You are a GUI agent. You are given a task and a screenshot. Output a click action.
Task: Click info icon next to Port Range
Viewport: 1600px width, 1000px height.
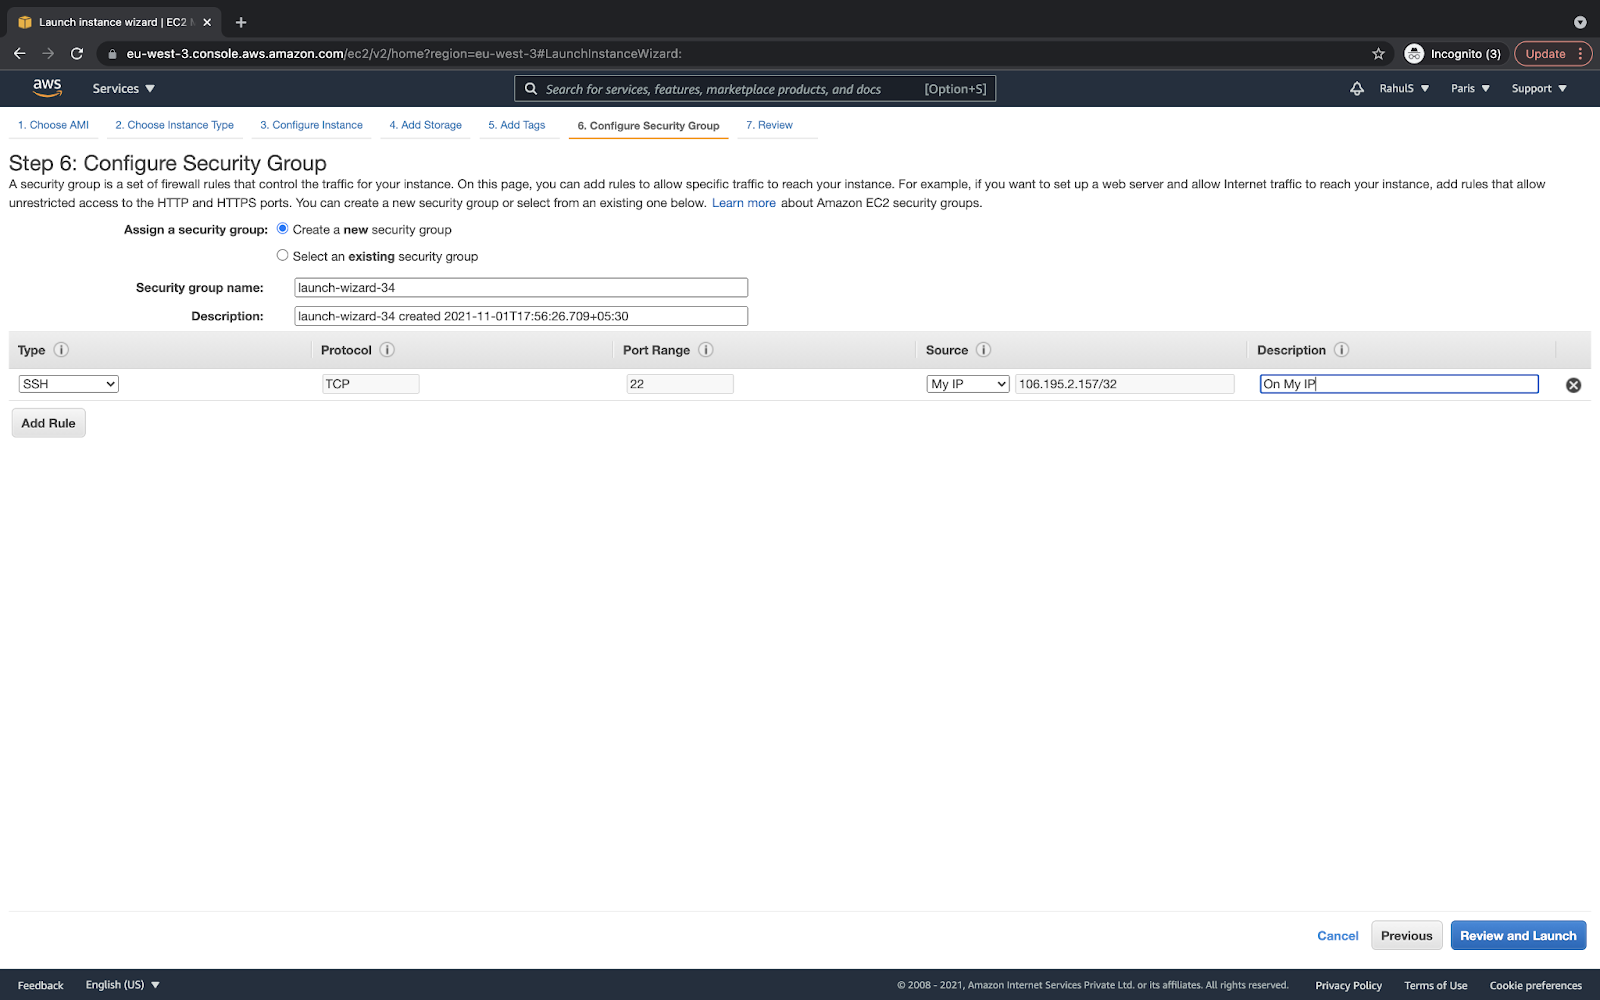706,350
